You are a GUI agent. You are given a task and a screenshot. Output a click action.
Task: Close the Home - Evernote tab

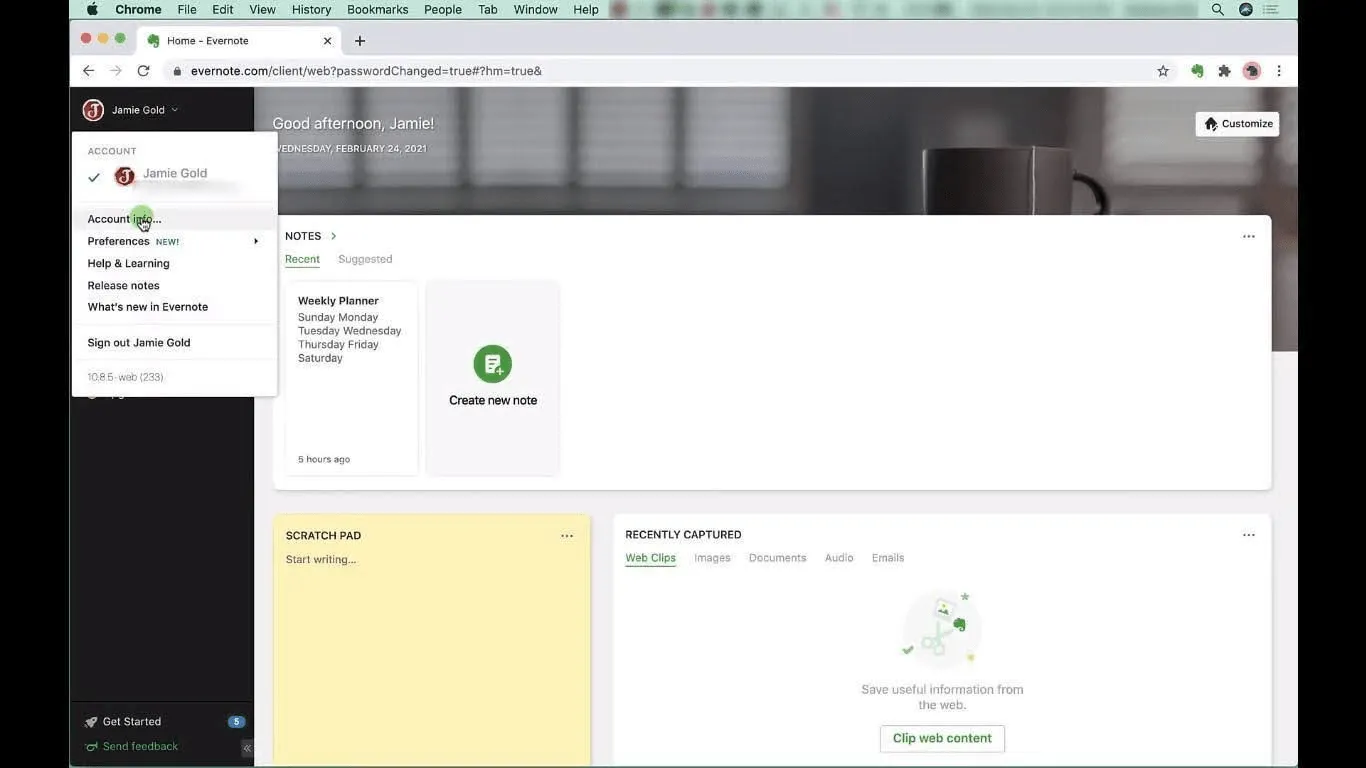pyautogui.click(x=327, y=41)
